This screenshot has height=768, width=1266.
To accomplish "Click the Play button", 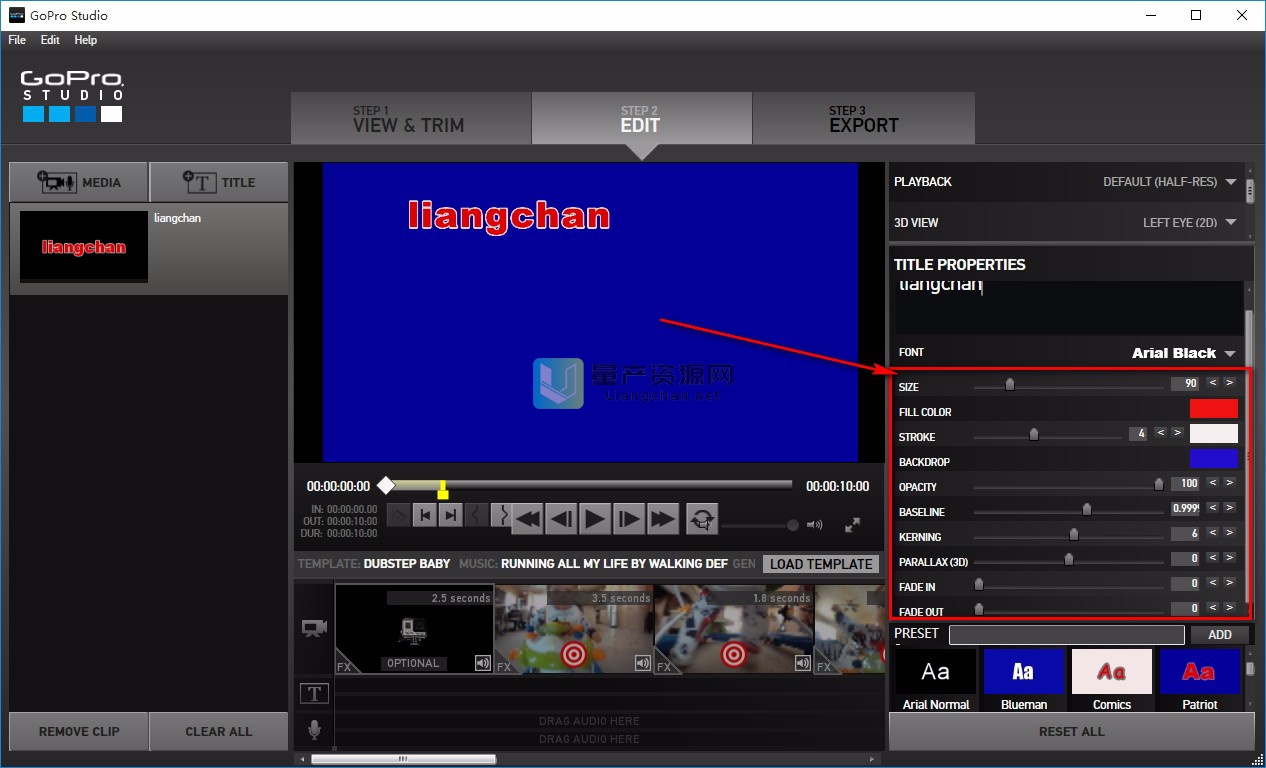I will pyautogui.click(x=595, y=518).
